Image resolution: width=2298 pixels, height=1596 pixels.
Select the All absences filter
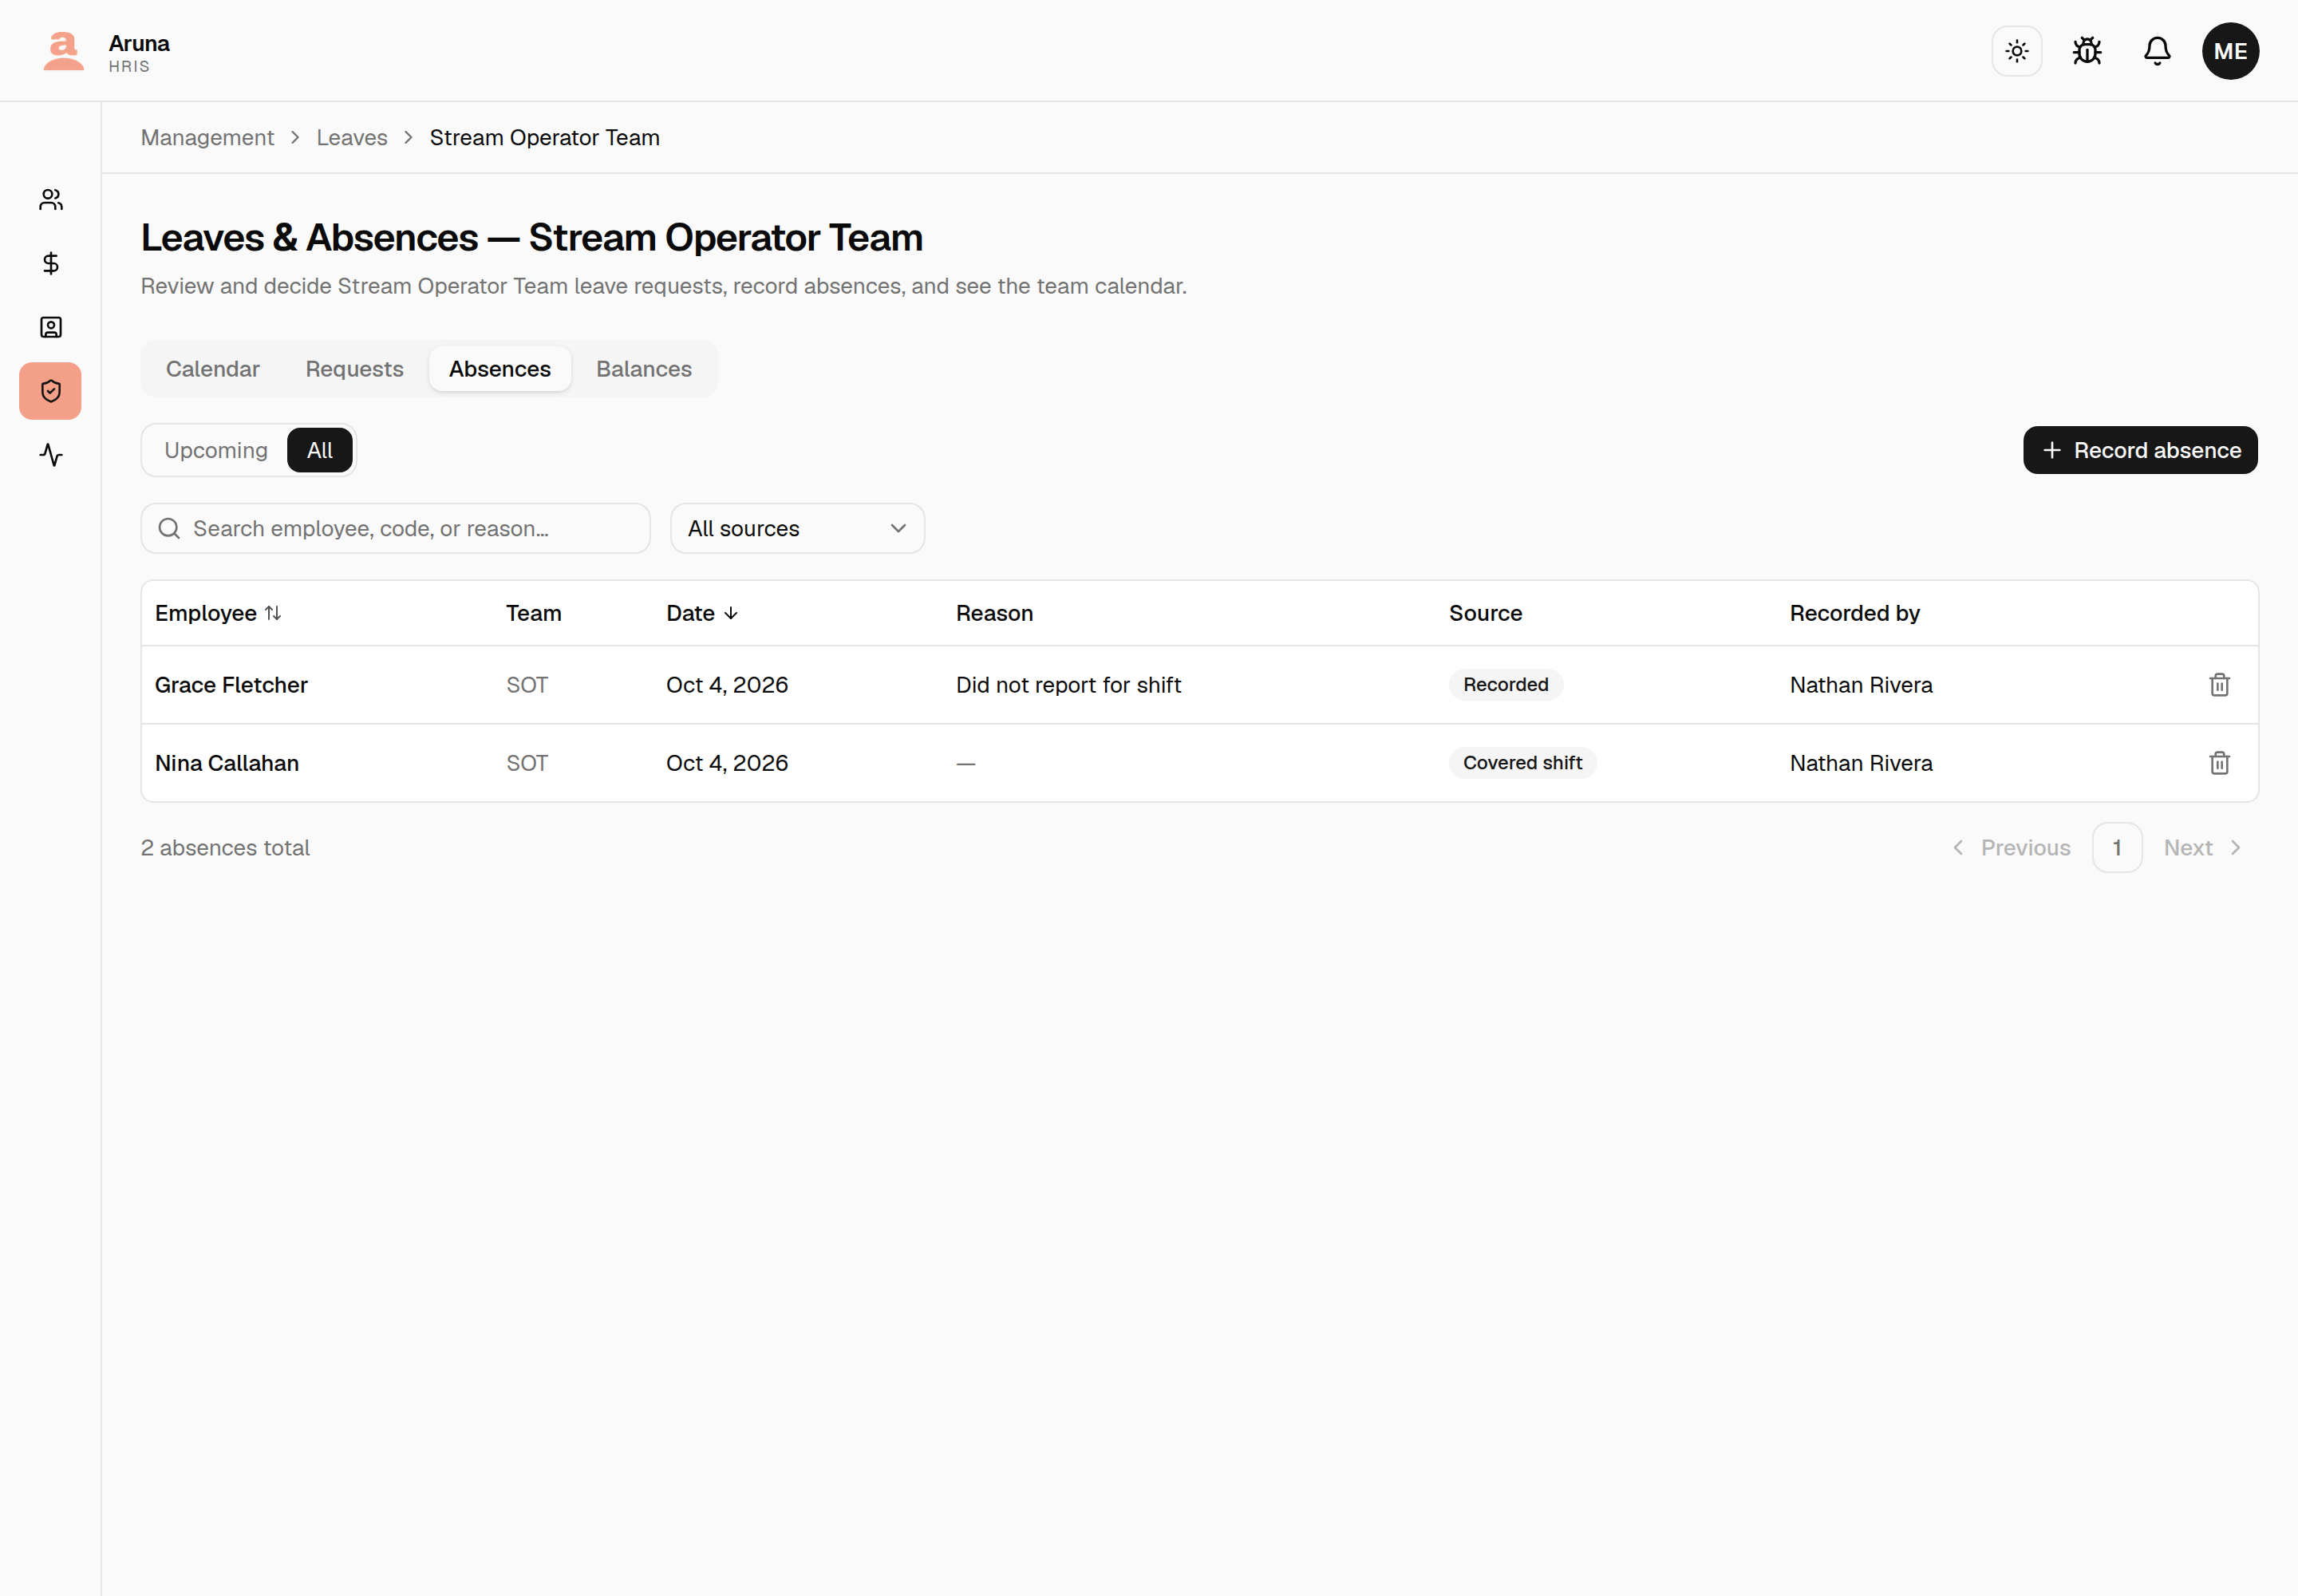coord(320,450)
